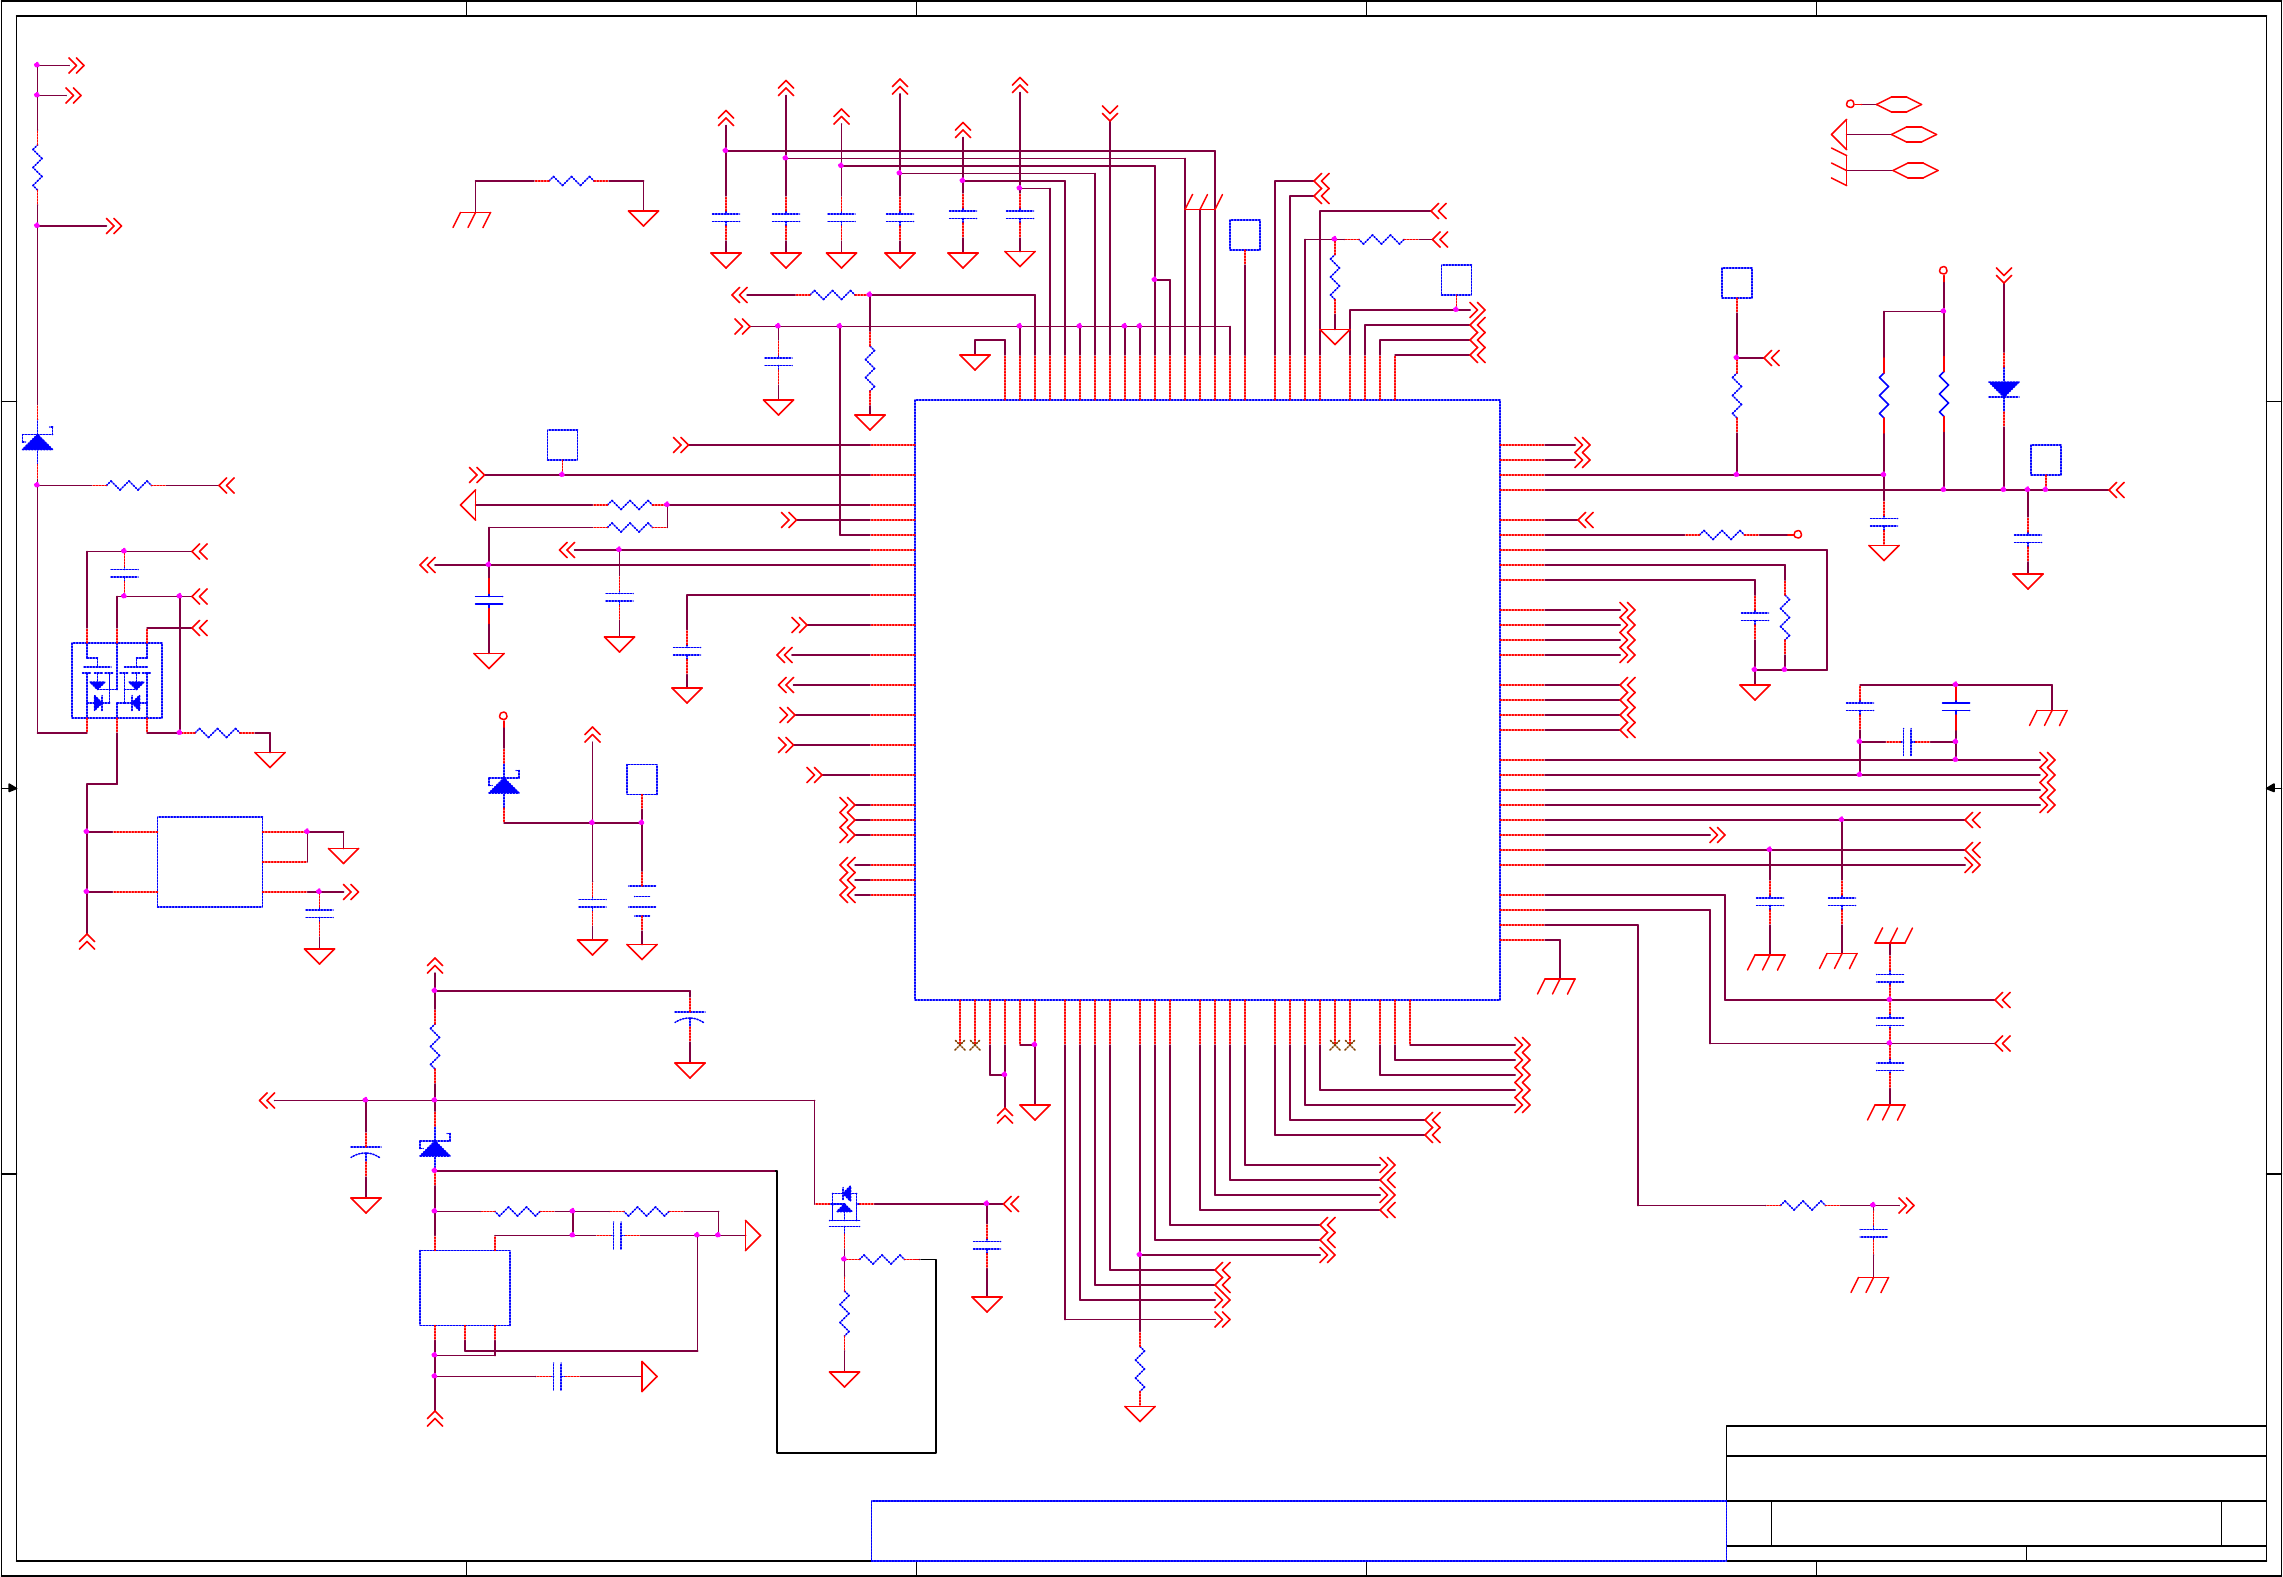The image size is (2283, 1577).
Task: Click the bottom hexagonal port with chassis ground
Action: point(1915,170)
